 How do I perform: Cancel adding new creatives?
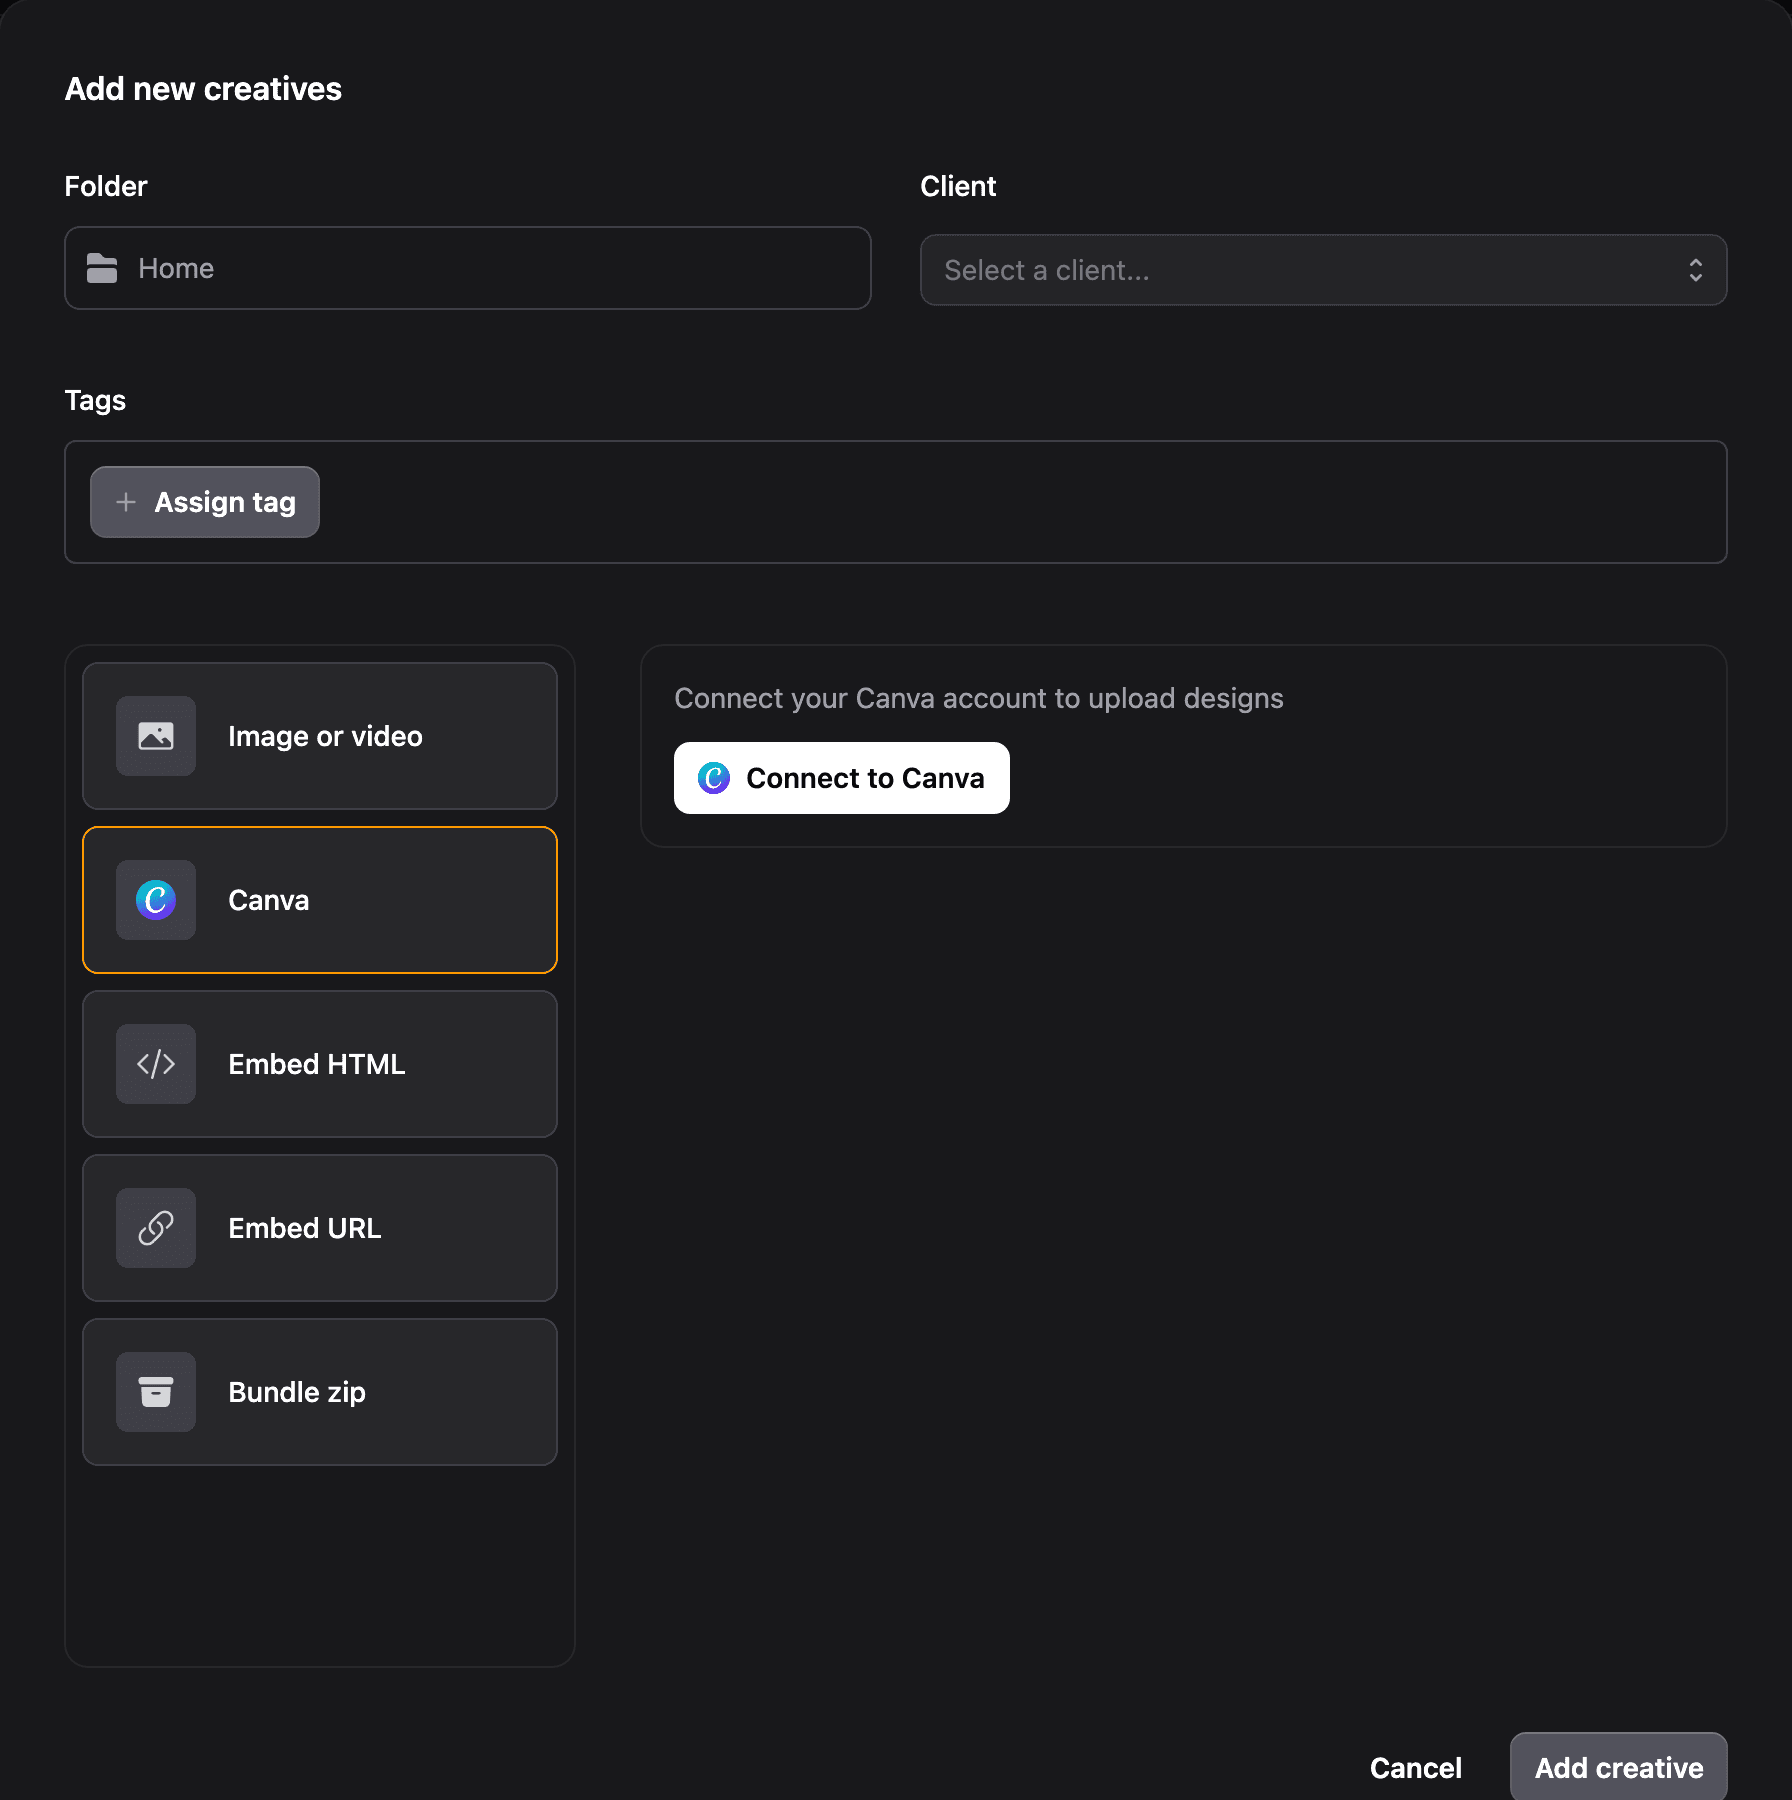click(x=1416, y=1768)
